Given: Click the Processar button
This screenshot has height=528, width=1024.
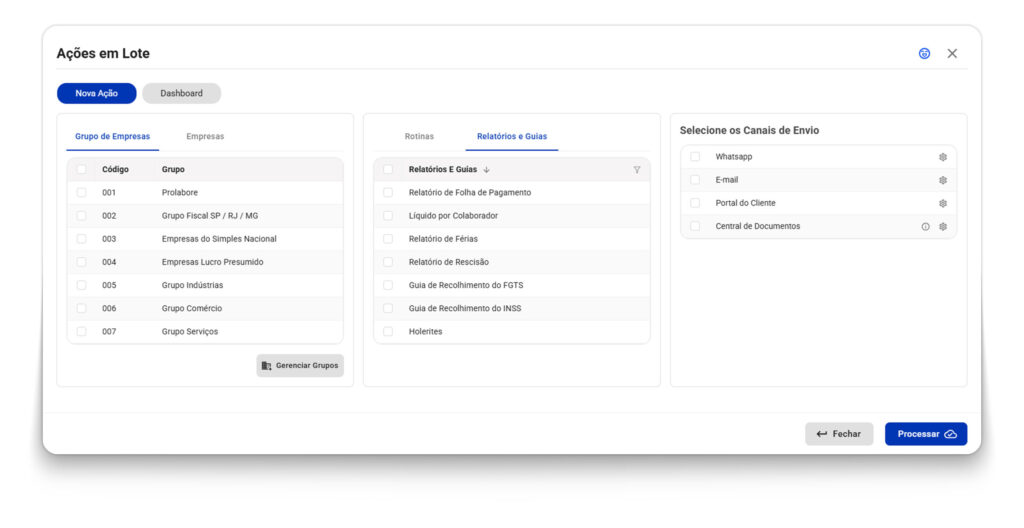Looking at the screenshot, I should tap(925, 434).
